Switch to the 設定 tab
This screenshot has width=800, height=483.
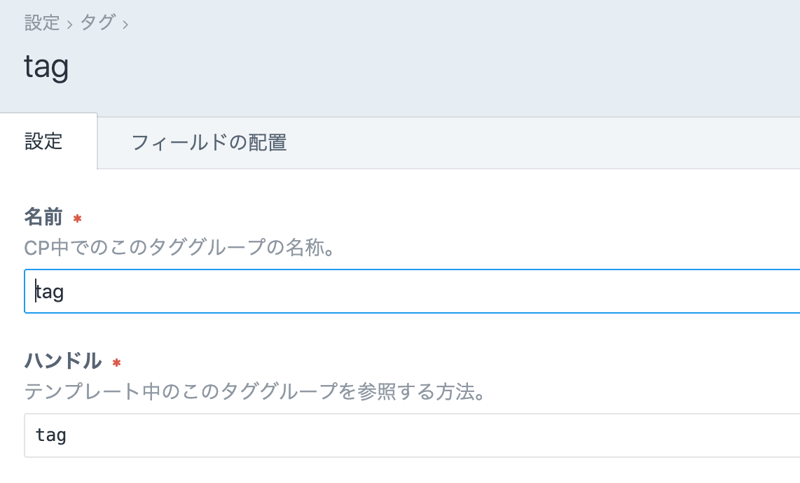coord(44,142)
